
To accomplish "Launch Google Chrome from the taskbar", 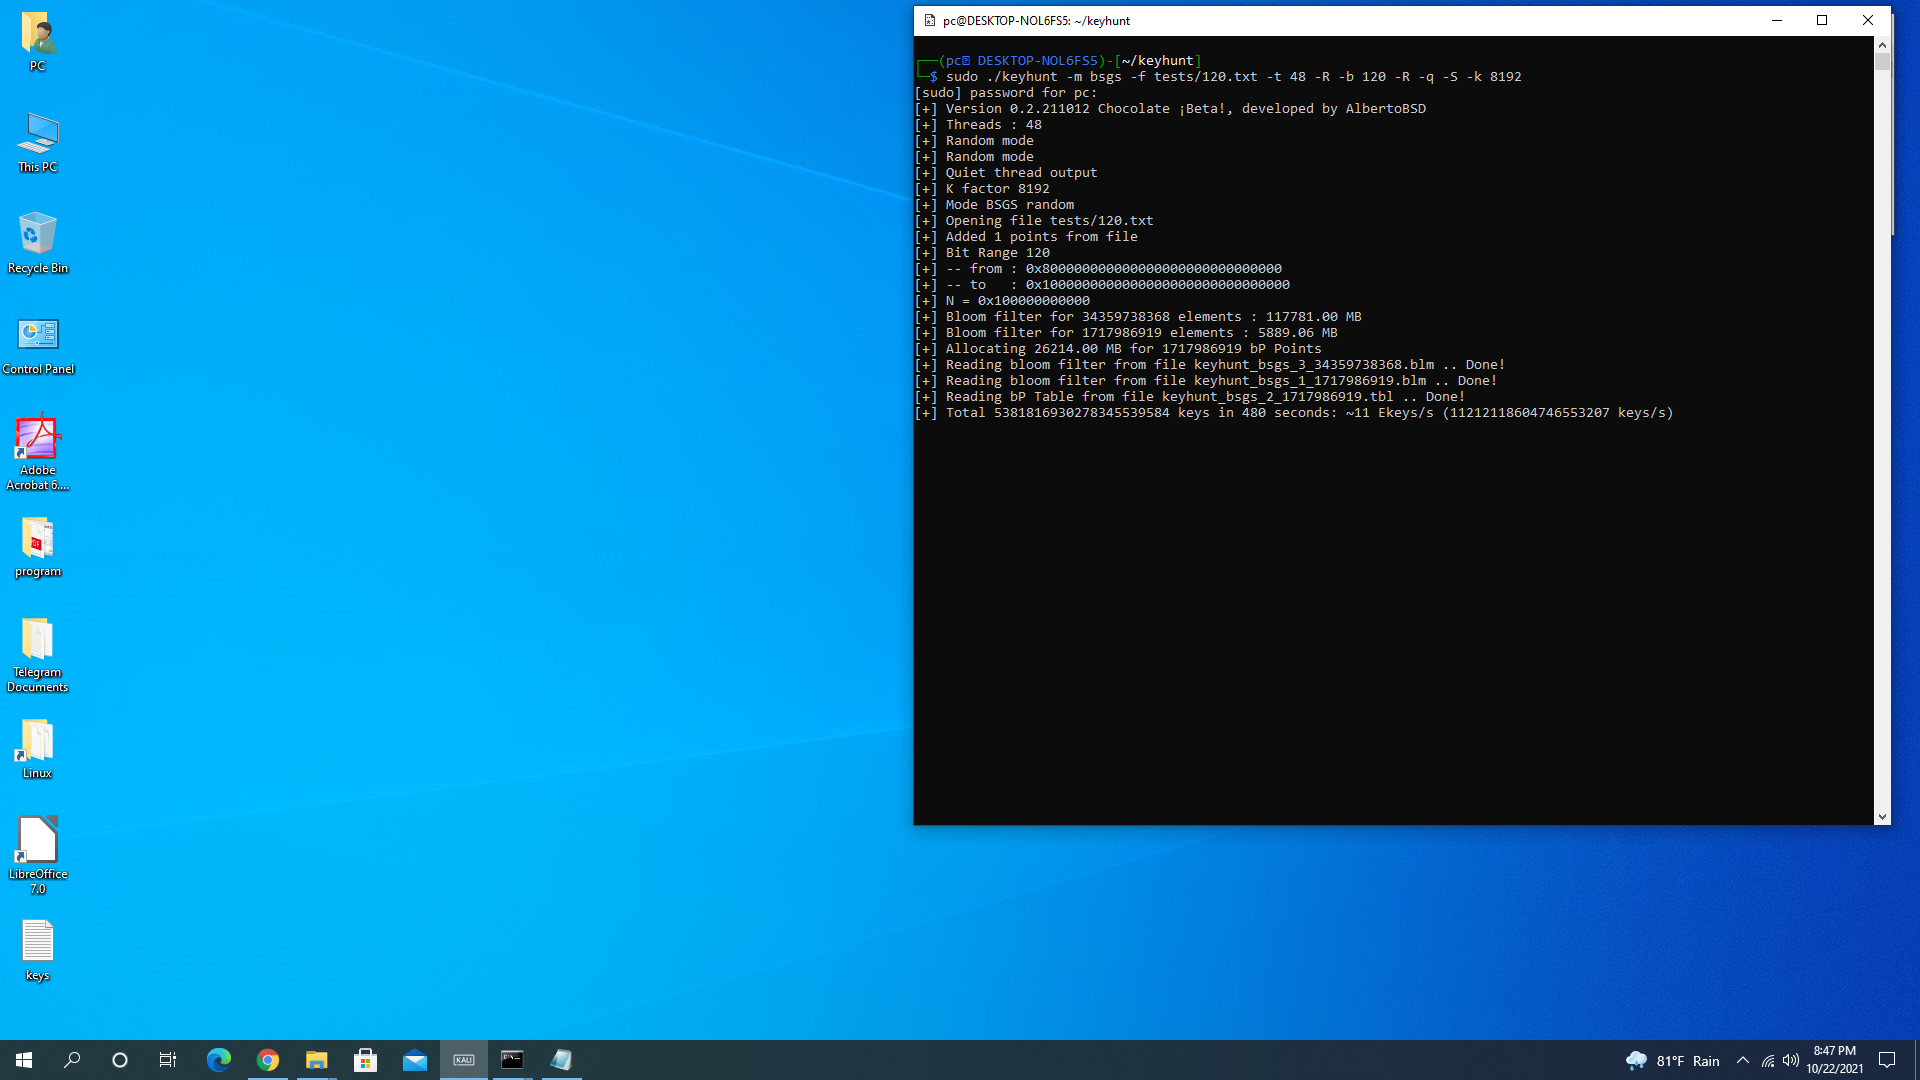I will click(x=267, y=1060).
